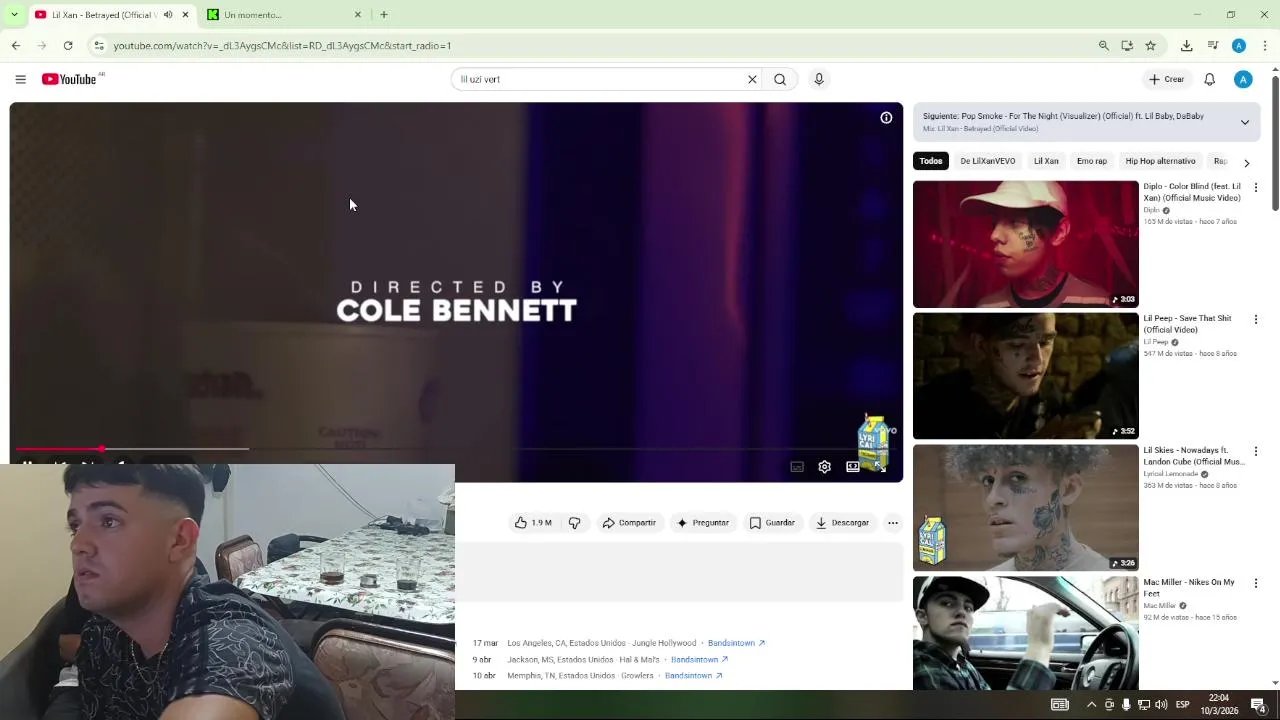Switch to the 'Un momento...' tab

pyautogui.click(x=279, y=15)
